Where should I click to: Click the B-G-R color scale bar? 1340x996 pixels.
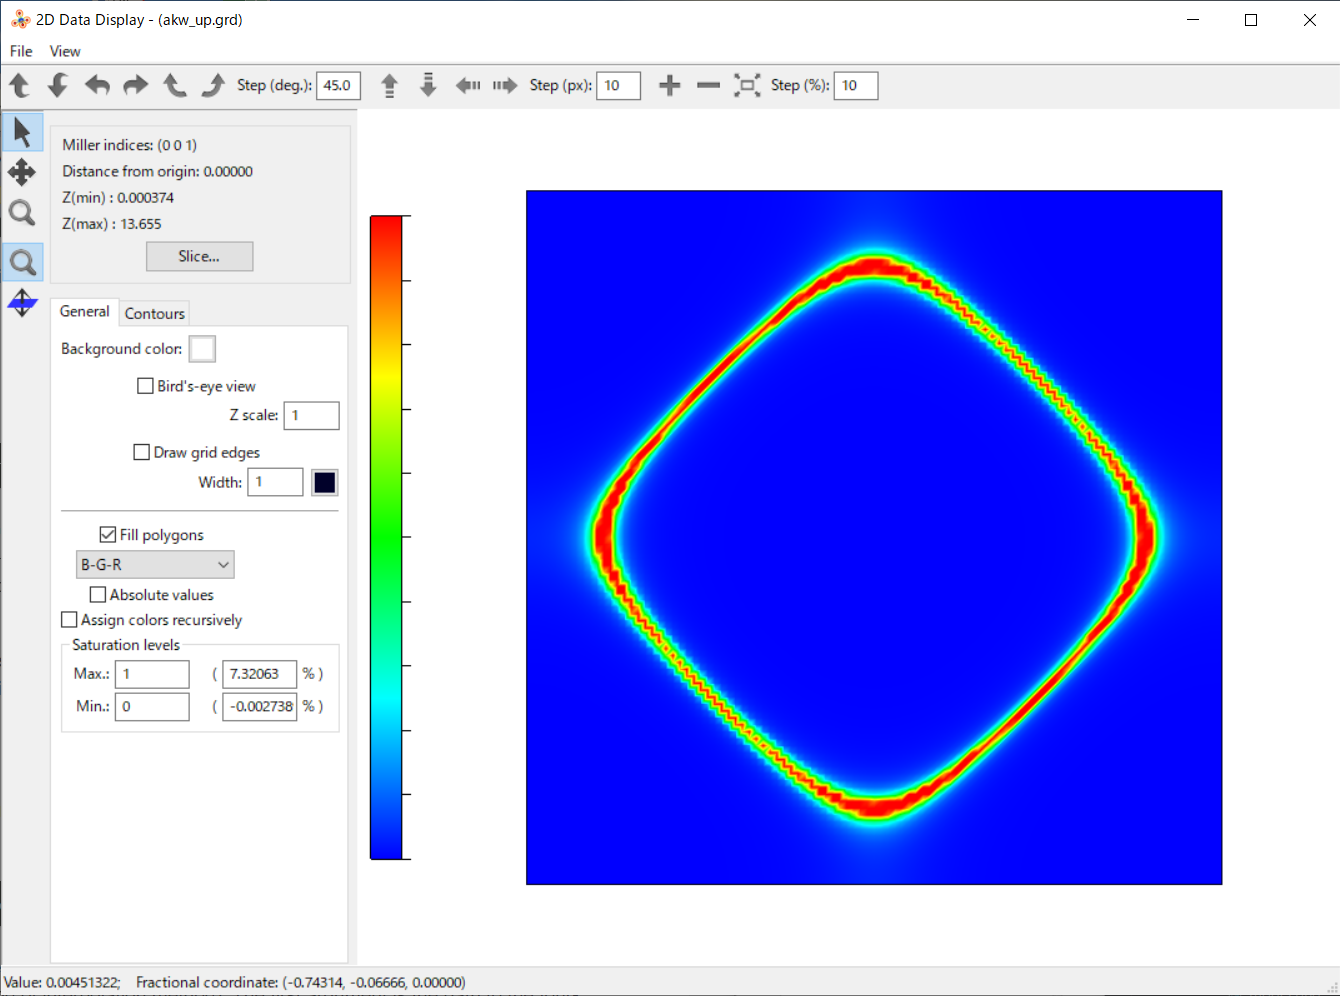pos(386,537)
